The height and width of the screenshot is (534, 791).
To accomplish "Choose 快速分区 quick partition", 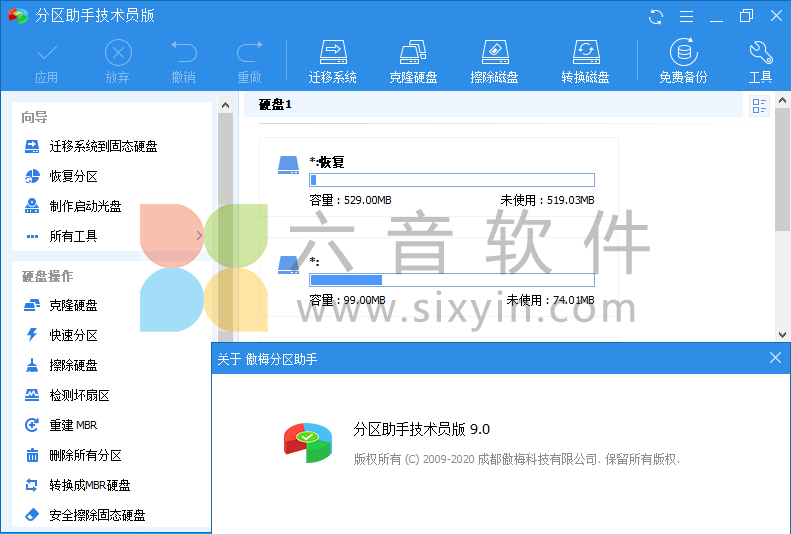I will pyautogui.click(x=74, y=335).
